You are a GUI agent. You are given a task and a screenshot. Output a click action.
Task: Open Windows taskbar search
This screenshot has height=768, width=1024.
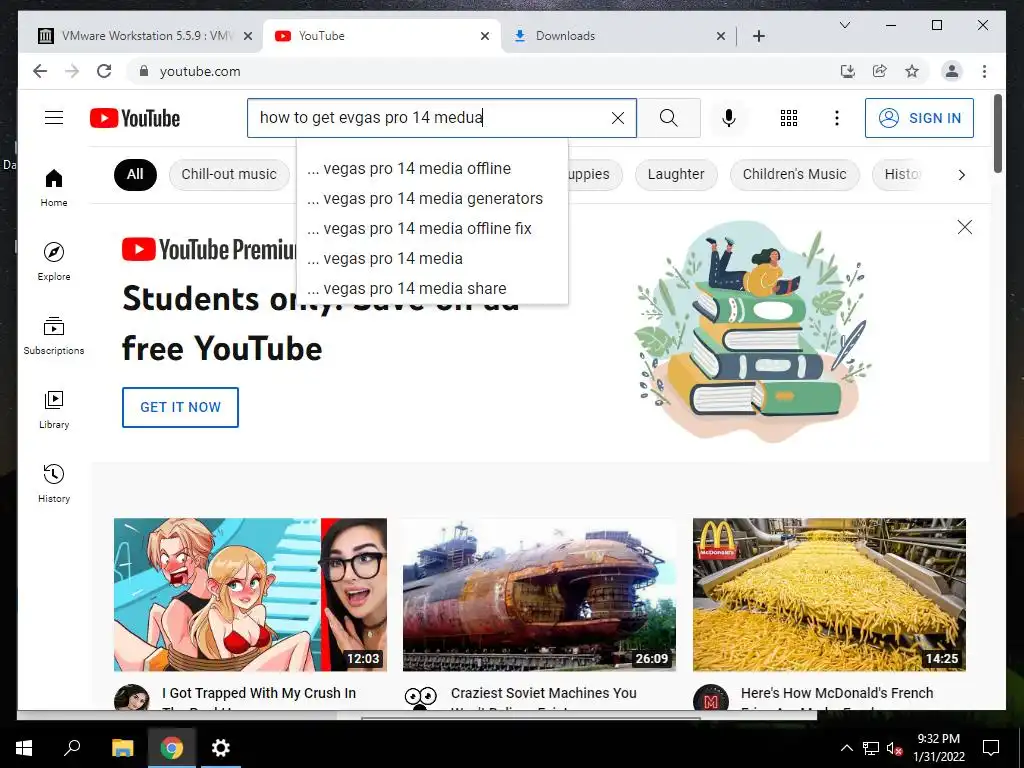(72, 748)
